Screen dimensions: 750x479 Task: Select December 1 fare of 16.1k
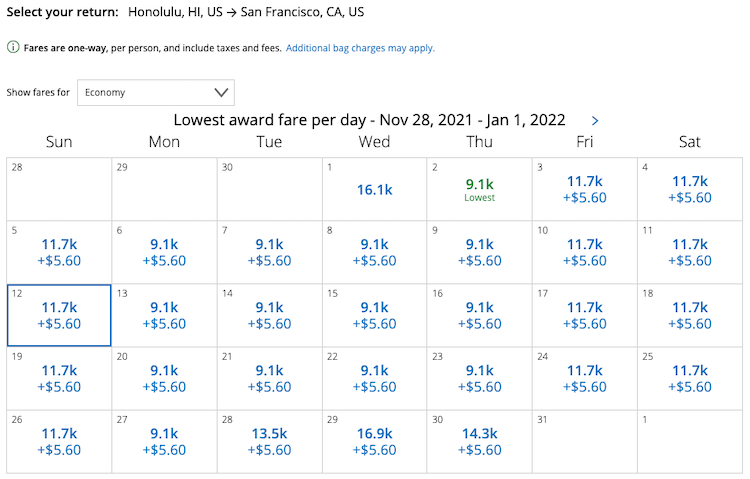(x=375, y=189)
